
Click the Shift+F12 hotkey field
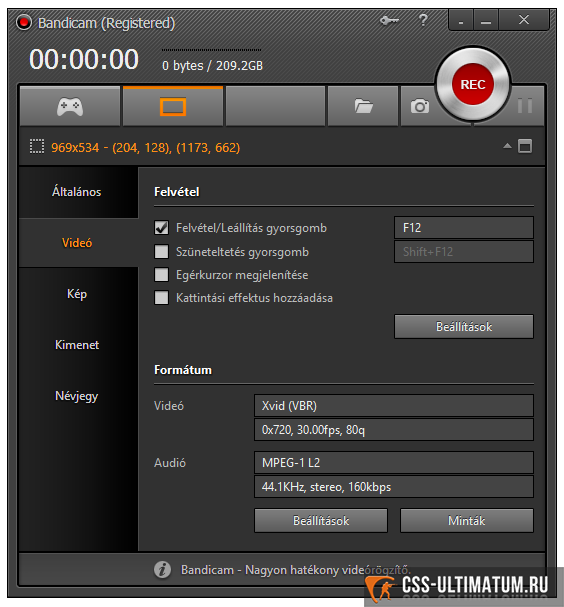coord(464,252)
